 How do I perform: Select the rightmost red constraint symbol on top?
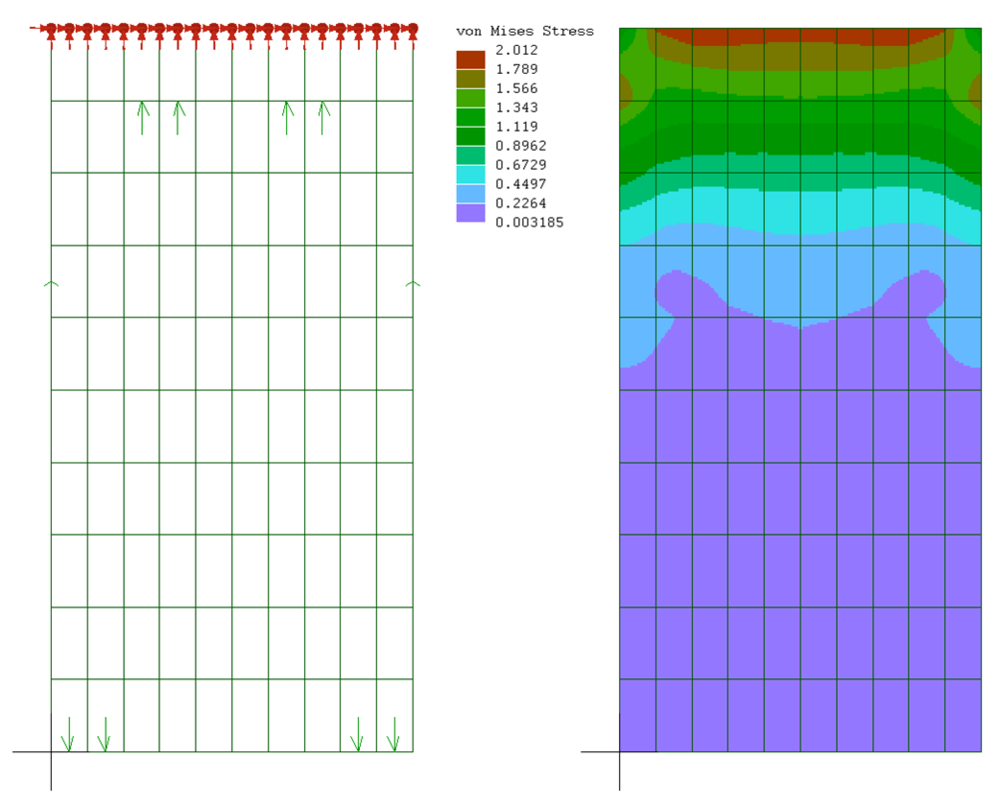[x=411, y=32]
